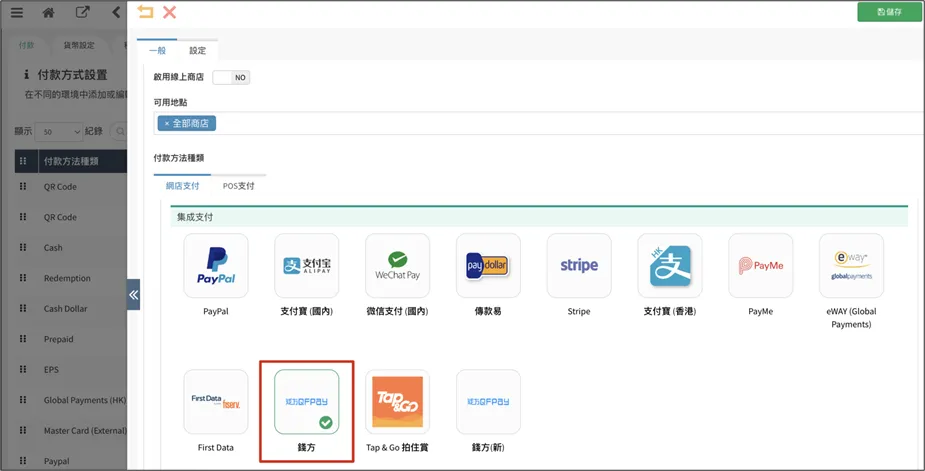925x471 pixels.
Task: Select the 支付寶 (香港) AlipayHK icon
Action: point(670,266)
